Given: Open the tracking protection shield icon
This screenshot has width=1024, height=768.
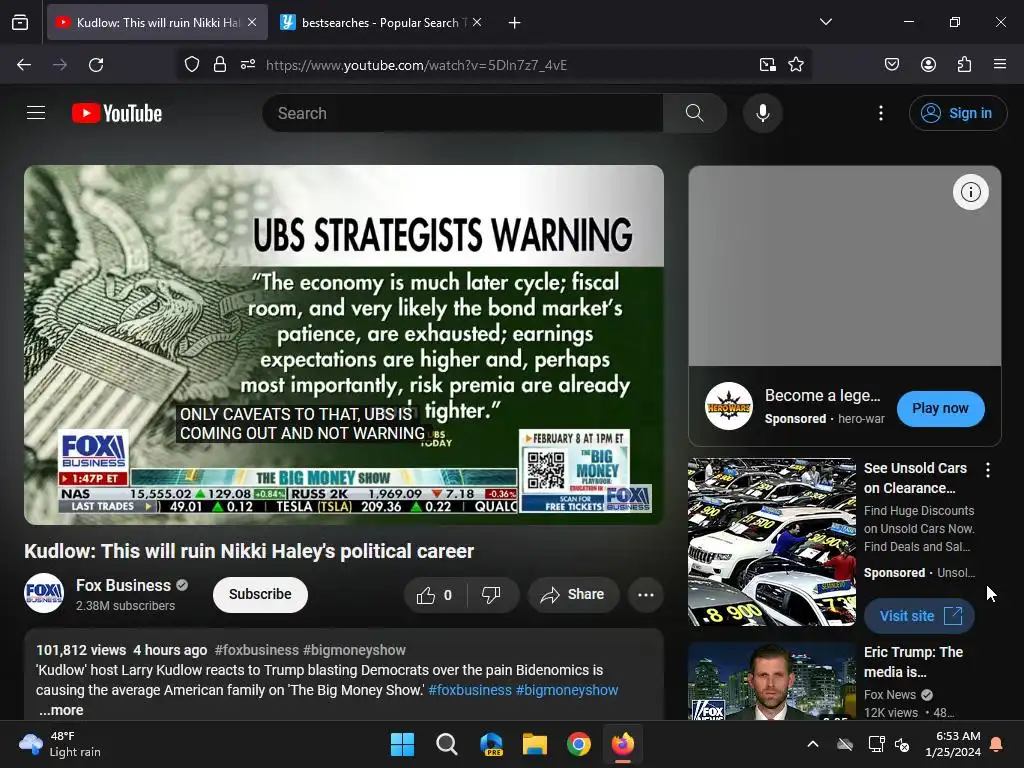Looking at the screenshot, I should point(191,65).
